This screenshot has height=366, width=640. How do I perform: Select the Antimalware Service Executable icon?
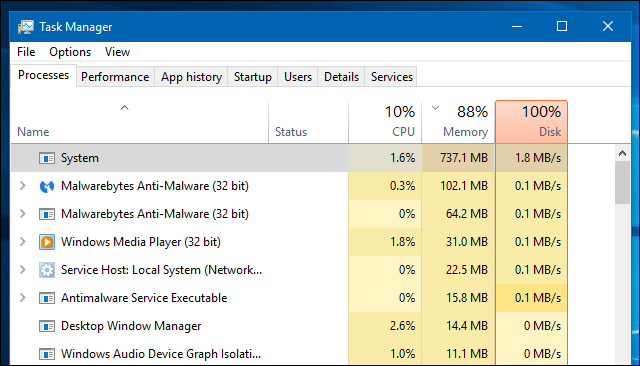[x=47, y=298]
